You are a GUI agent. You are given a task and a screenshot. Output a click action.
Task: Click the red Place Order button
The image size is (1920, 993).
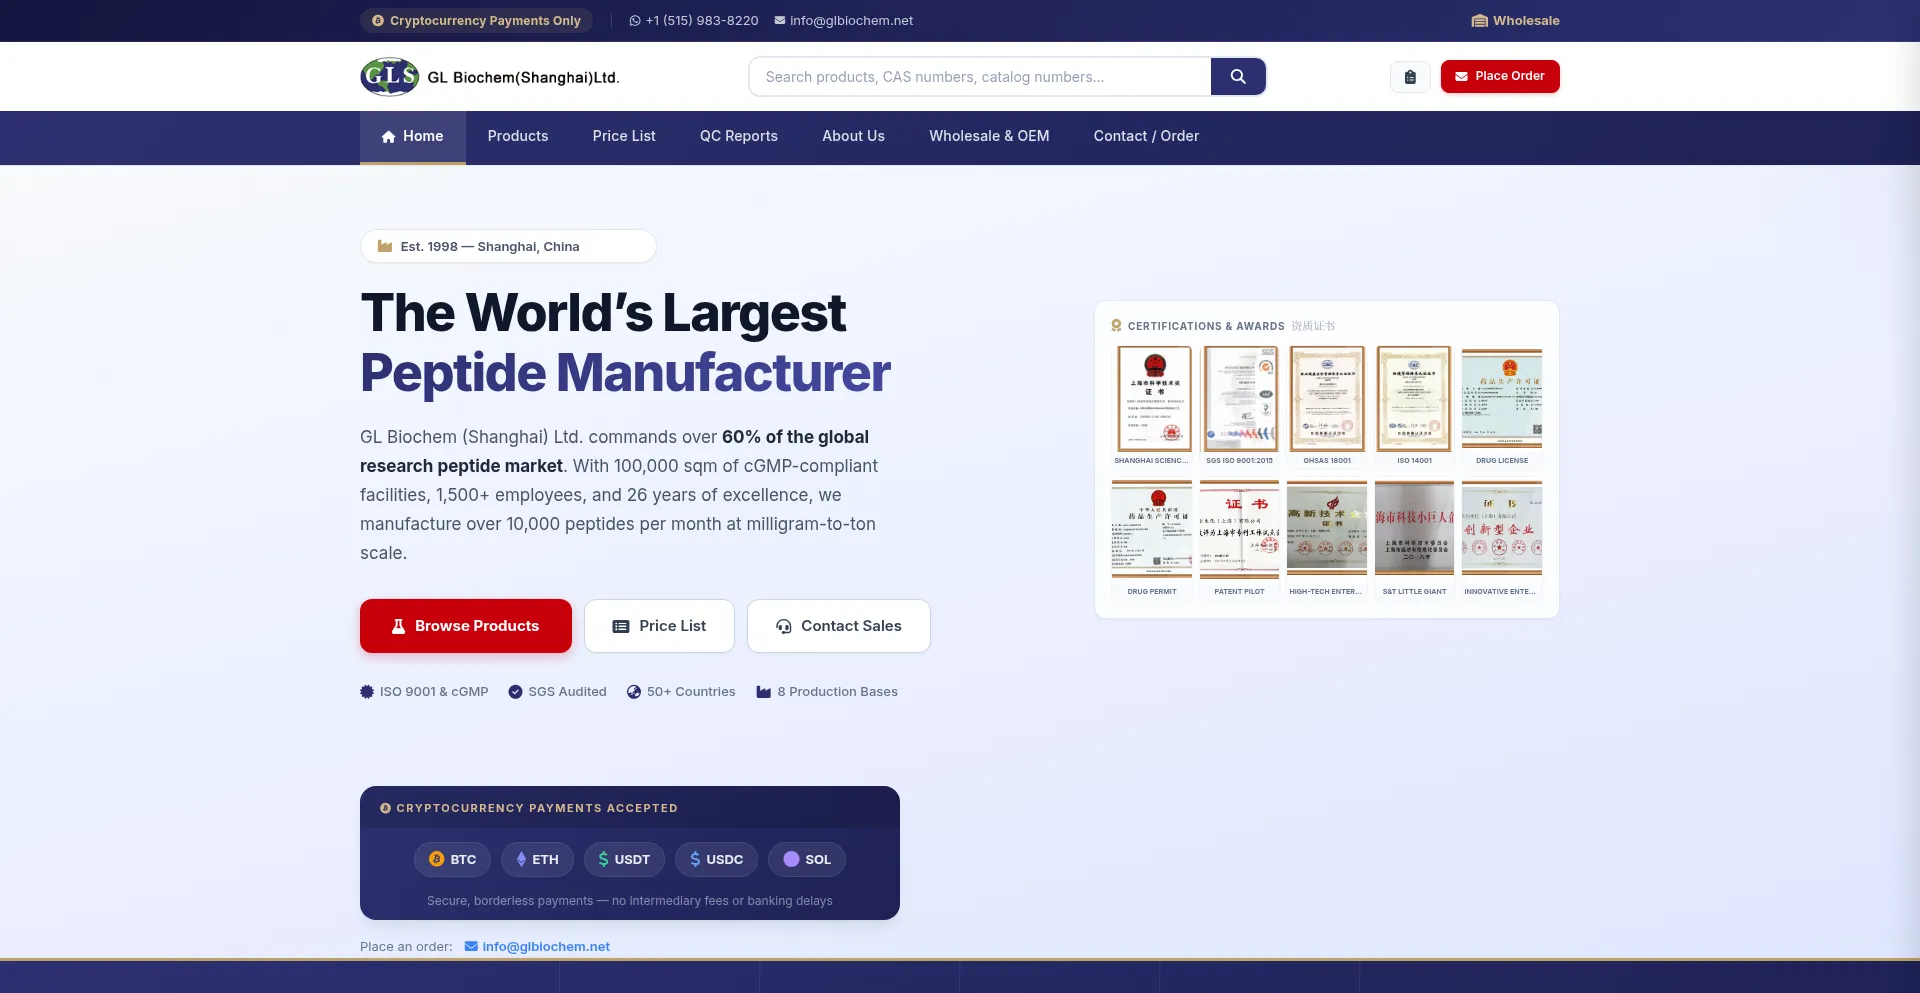pyautogui.click(x=1500, y=77)
